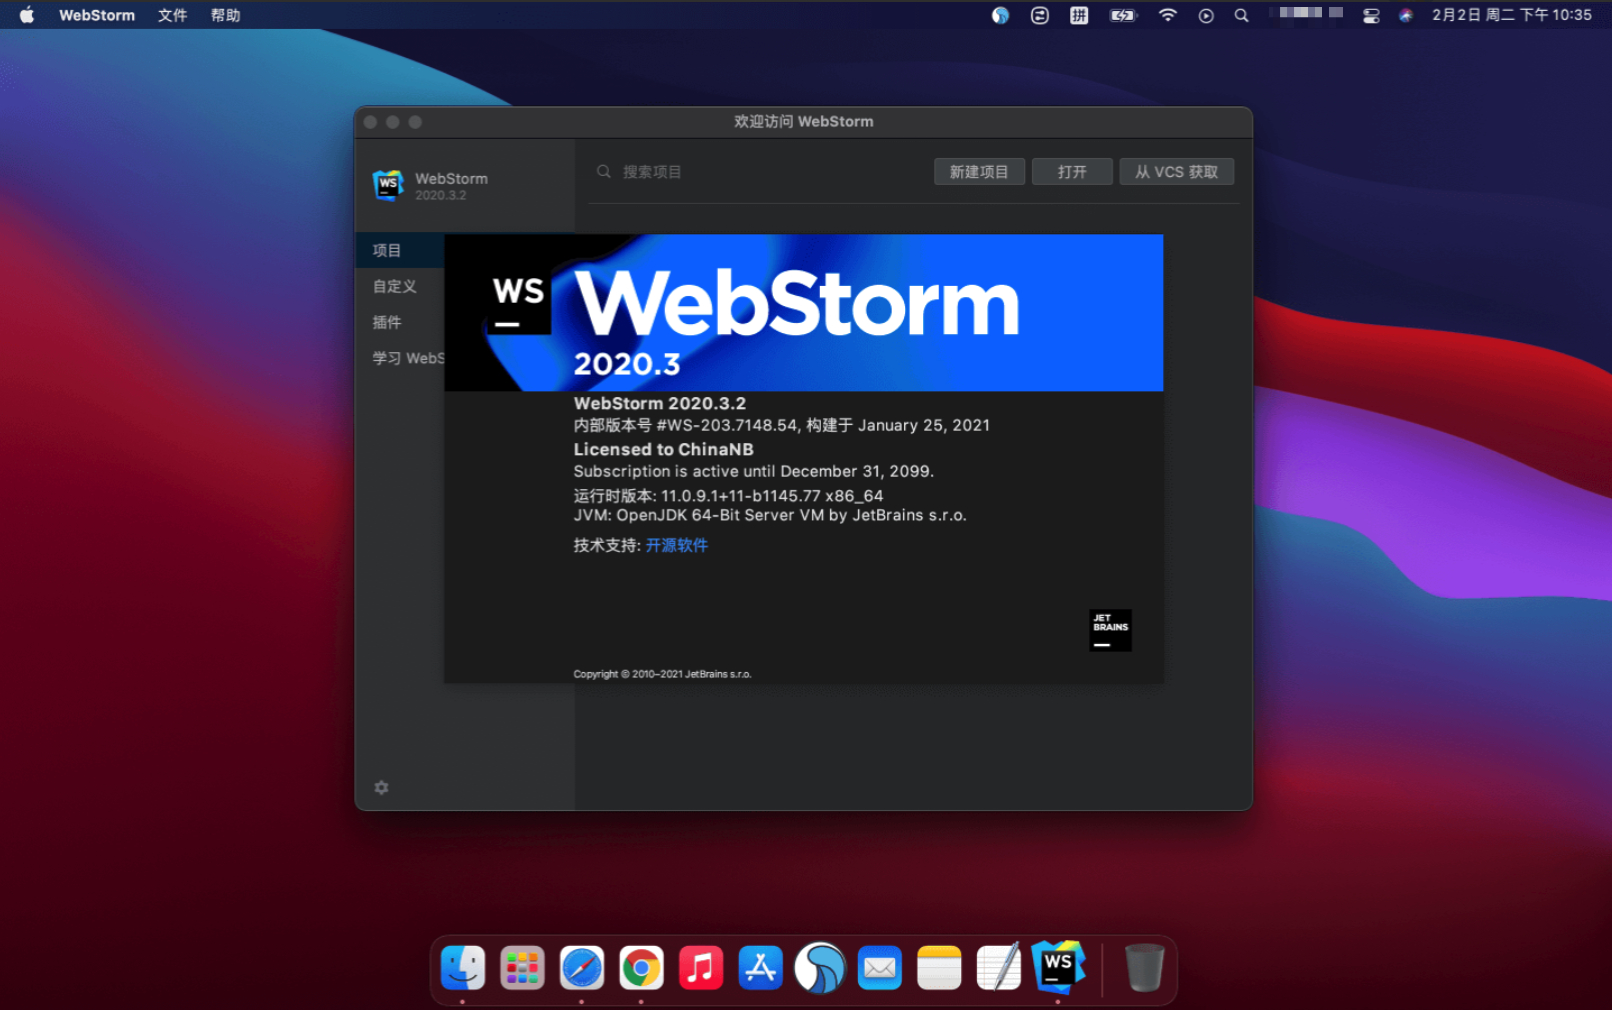Open the 开源软件 link

point(676,545)
